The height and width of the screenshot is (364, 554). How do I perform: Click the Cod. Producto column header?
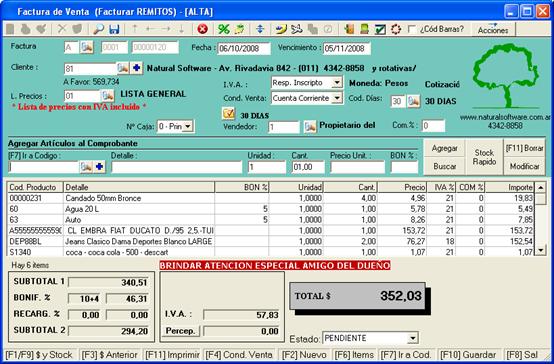pyautogui.click(x=35, y=187)
